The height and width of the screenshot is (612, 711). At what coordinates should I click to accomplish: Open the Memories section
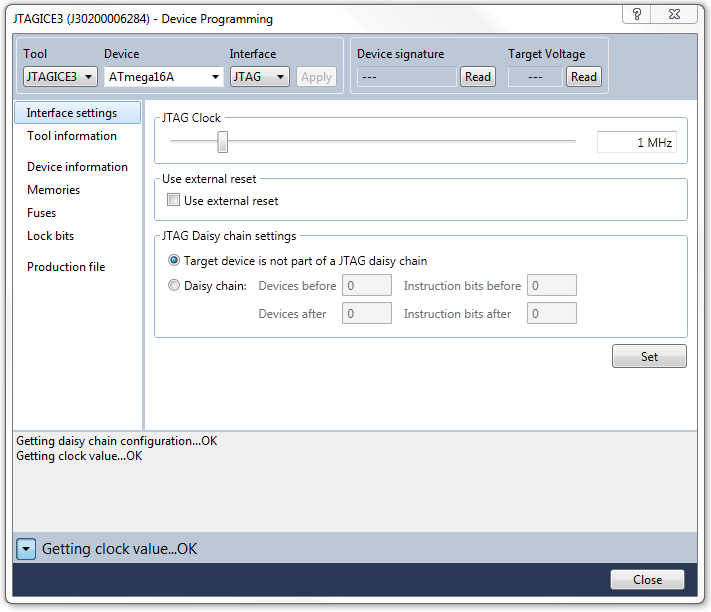53,190
